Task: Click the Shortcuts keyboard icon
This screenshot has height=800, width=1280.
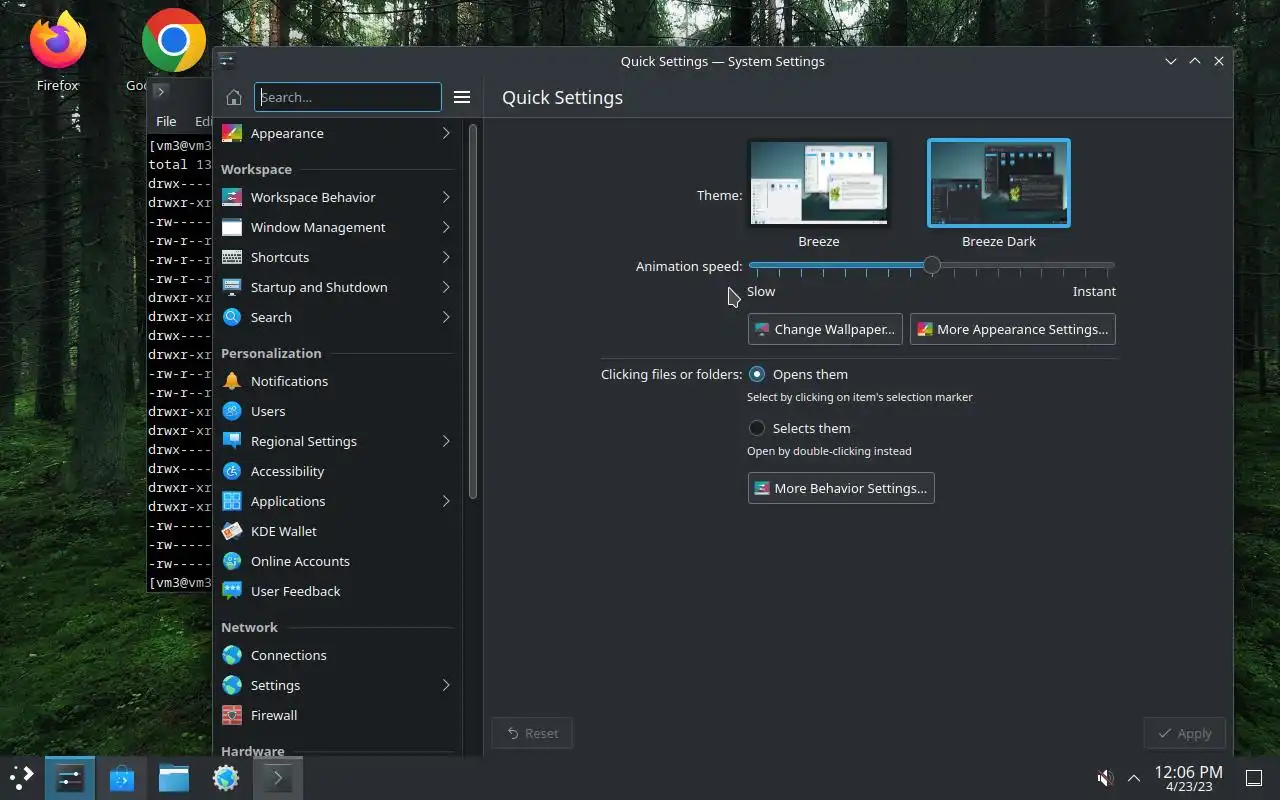Action: click(x=232, y=257)
